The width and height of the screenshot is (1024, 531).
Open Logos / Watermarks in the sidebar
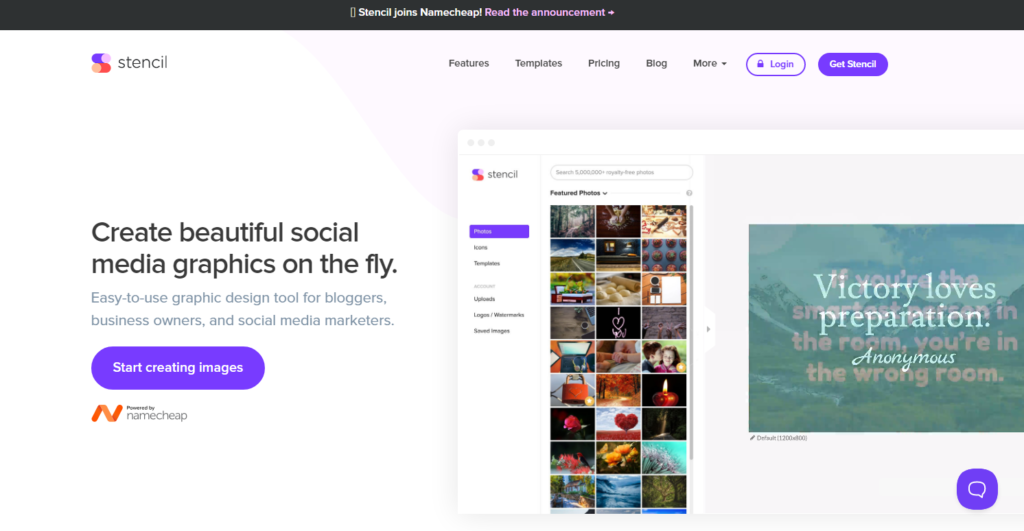(499, 315)
